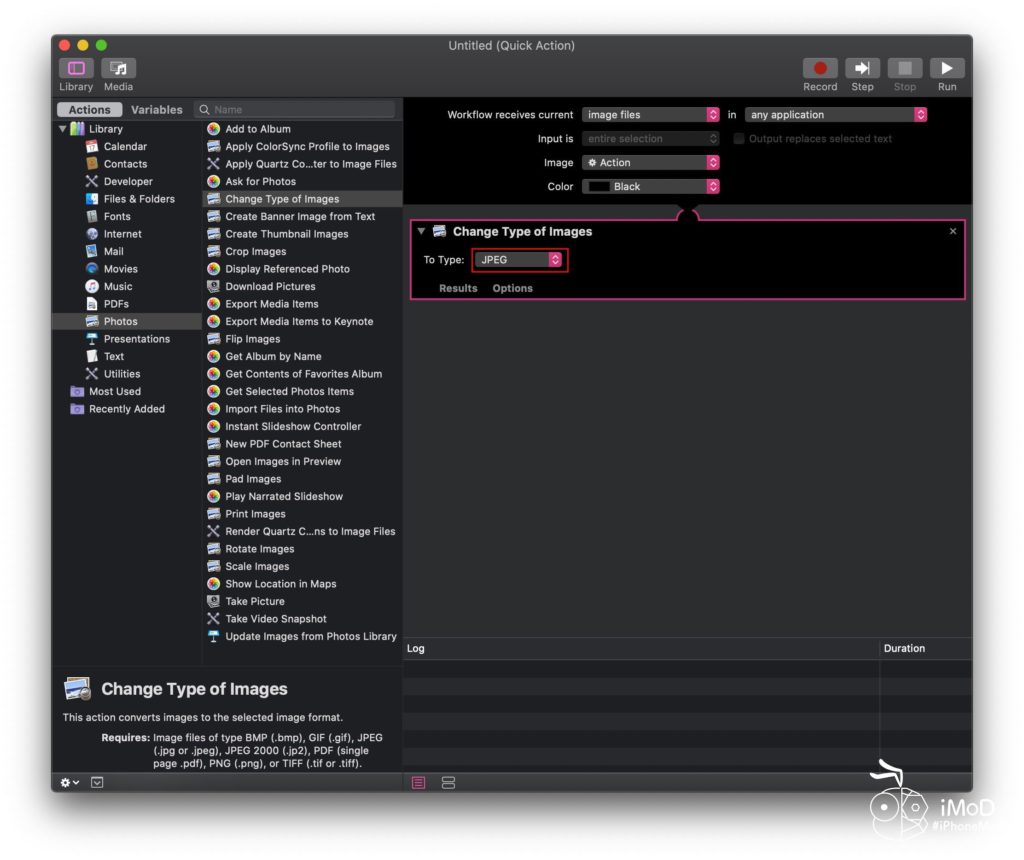Viewport: 1024px width, 860px height.
Task: Switch to the log view toggle icon
Action: (x=418, y=782)
